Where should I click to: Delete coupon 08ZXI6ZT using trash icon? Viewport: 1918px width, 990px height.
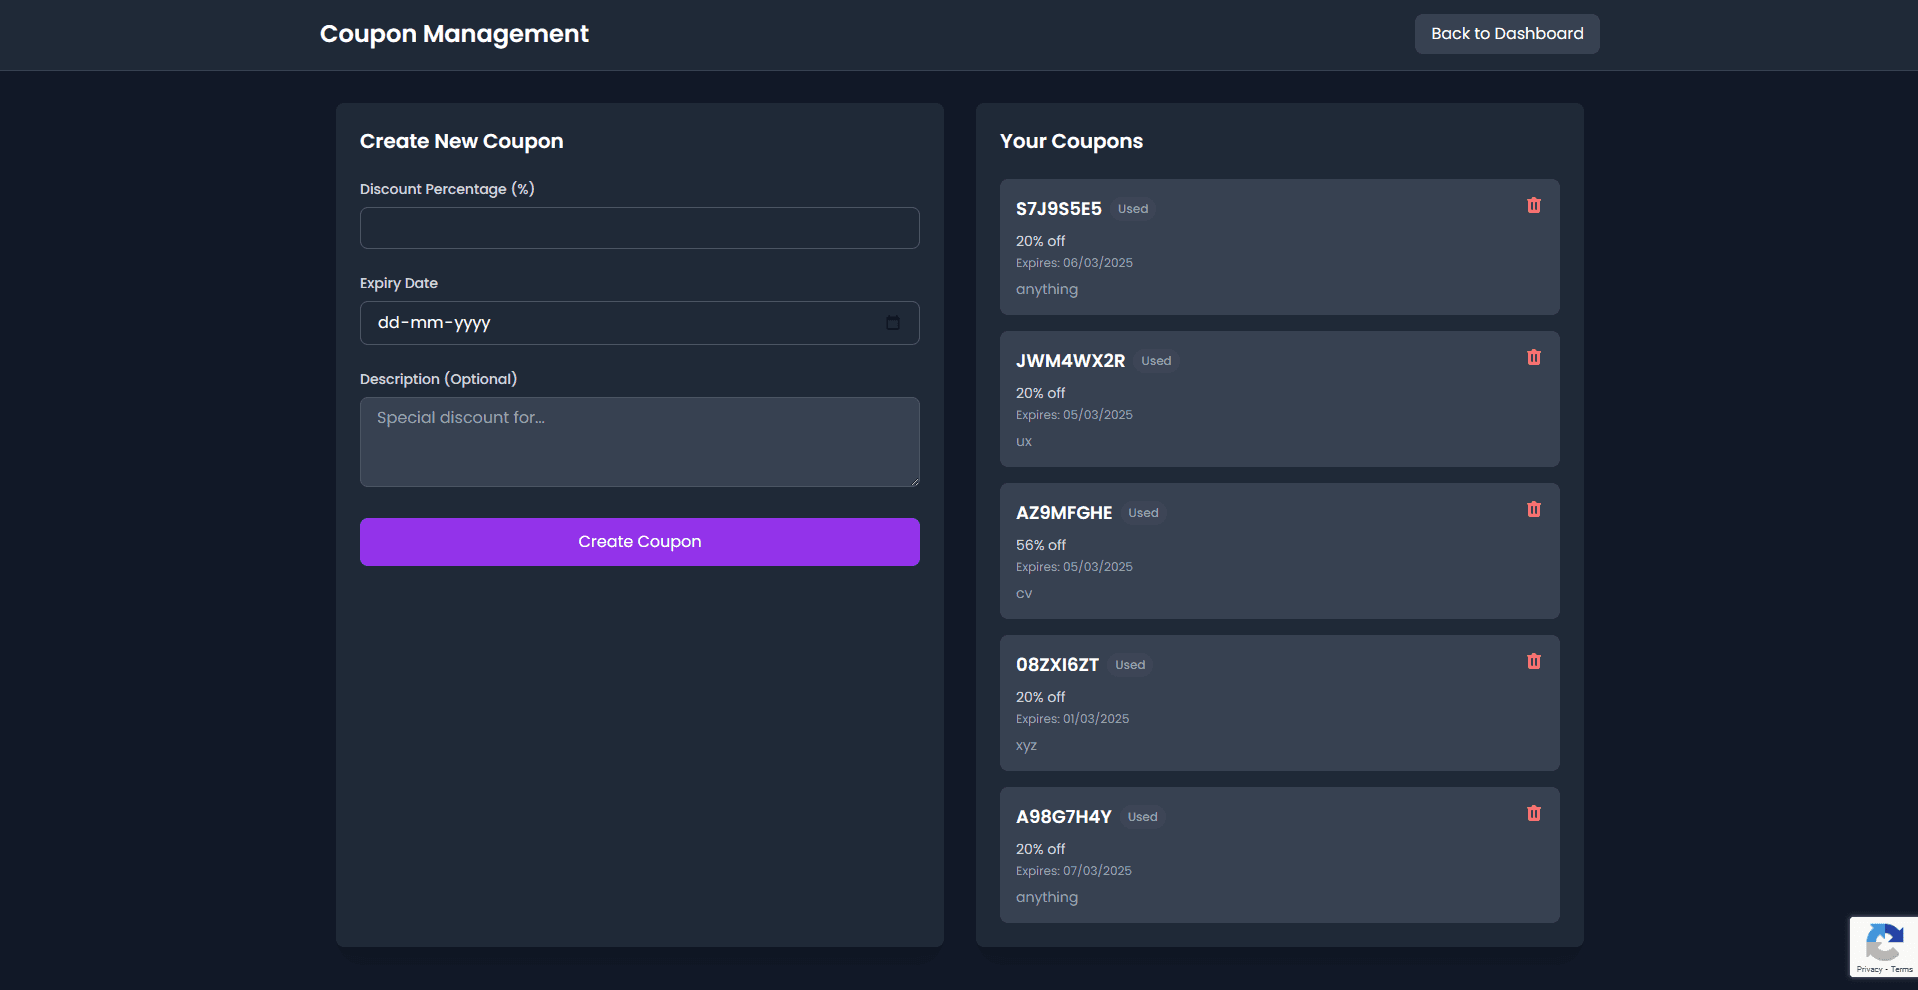(x=1534, y=661)
